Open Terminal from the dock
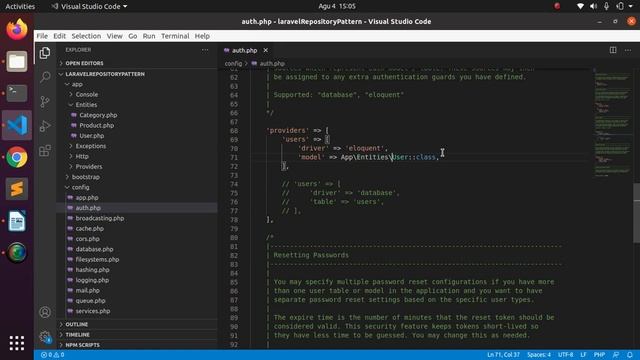 17,93
